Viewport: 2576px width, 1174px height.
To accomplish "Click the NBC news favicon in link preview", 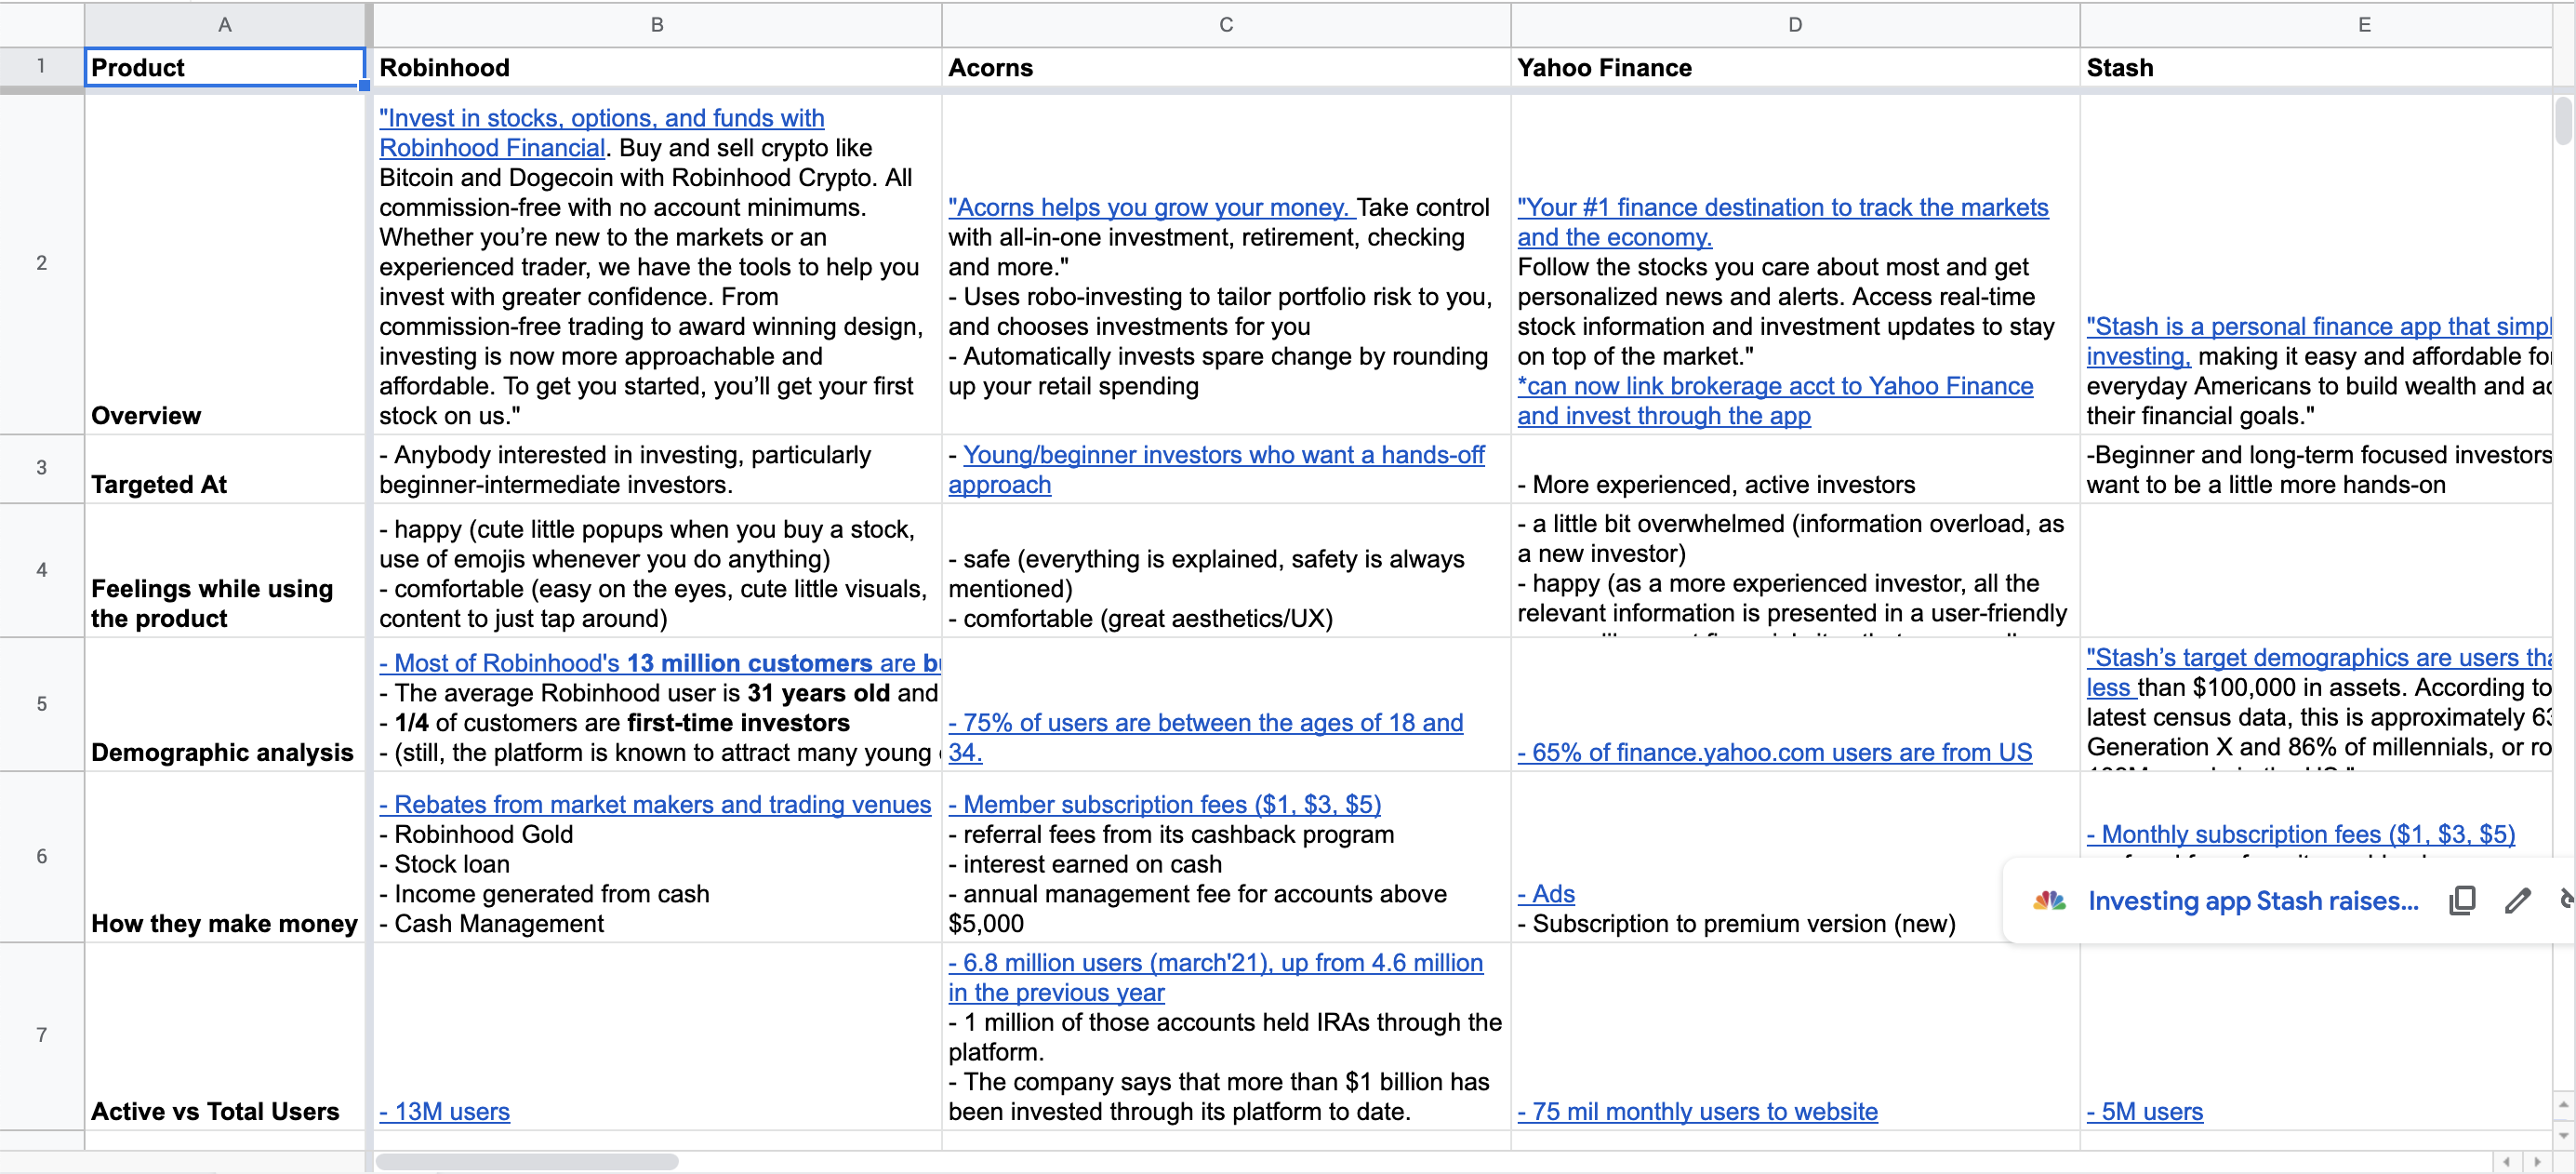I will click(x=2049, y=901).
